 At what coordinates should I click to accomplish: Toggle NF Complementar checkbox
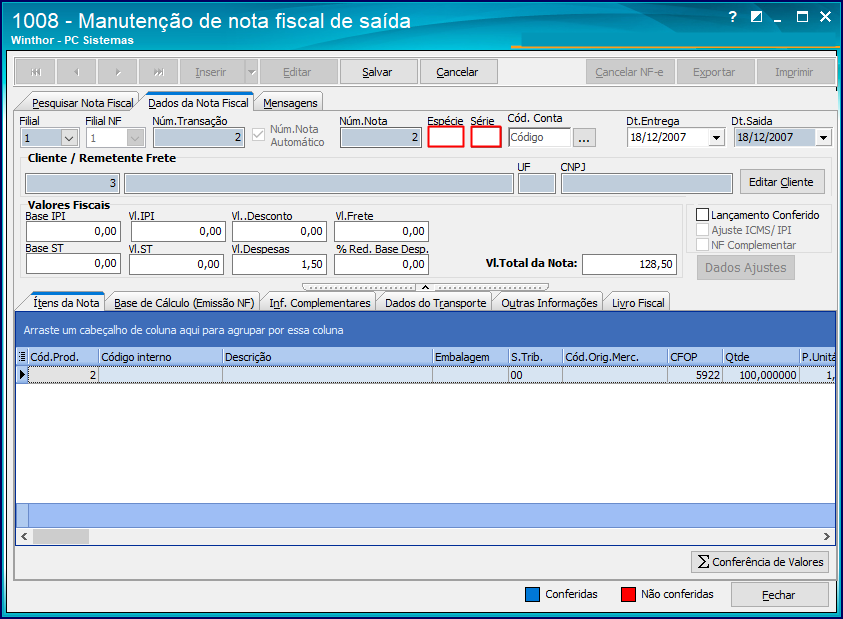(x=702, y=245)
